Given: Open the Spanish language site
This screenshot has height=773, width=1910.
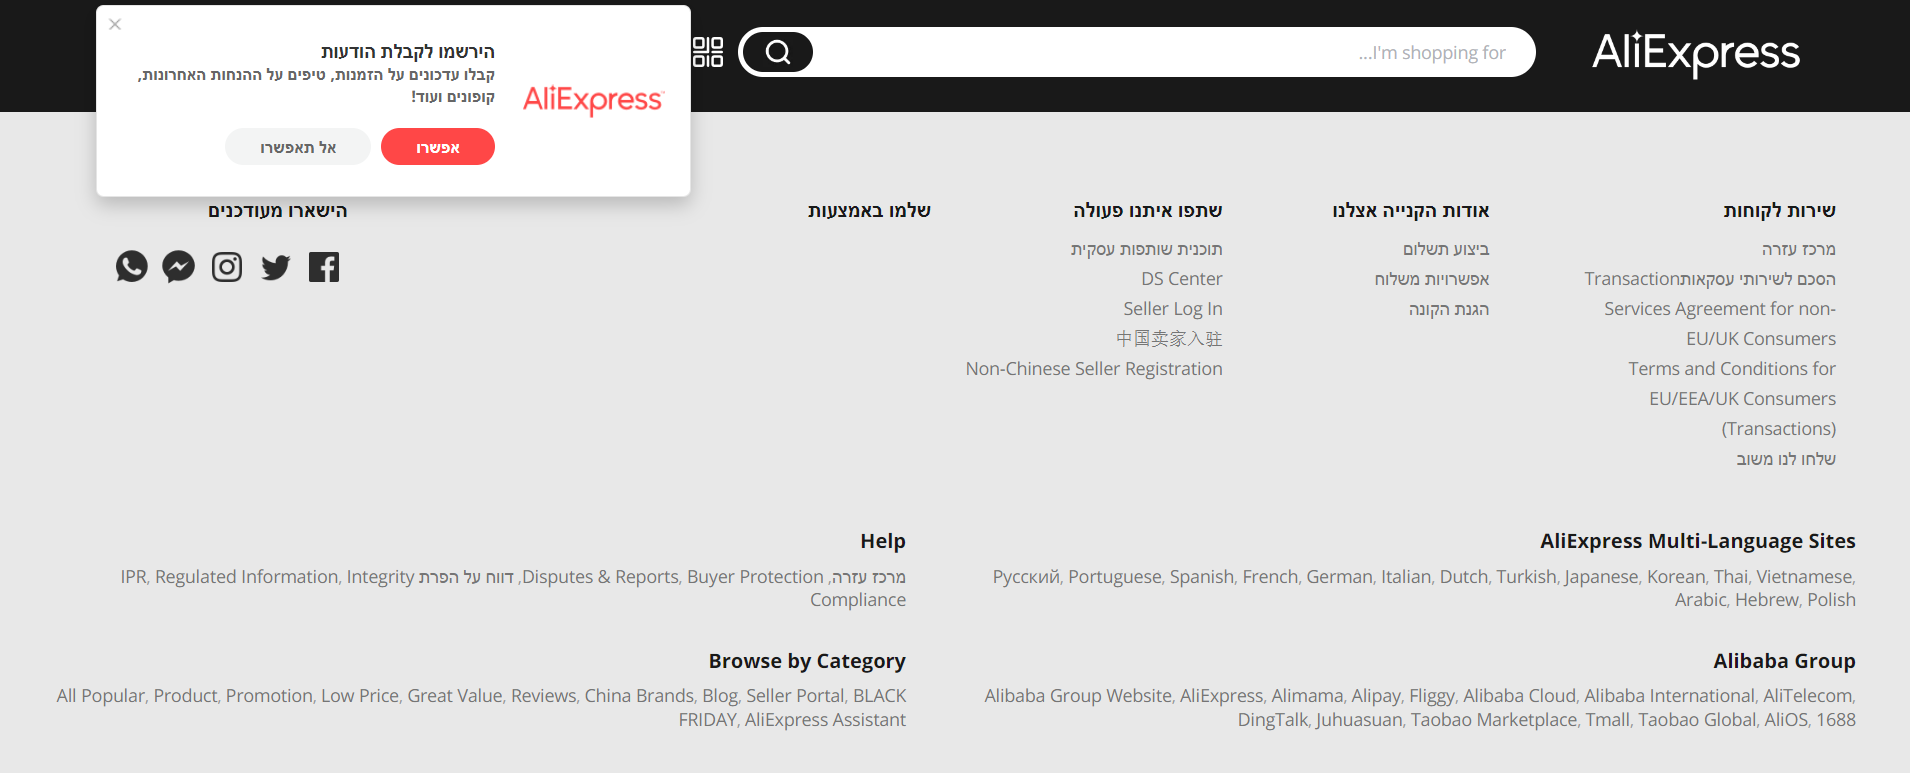Looking at the screenshot, I should pyautogui.click(x=1201, y=577).
